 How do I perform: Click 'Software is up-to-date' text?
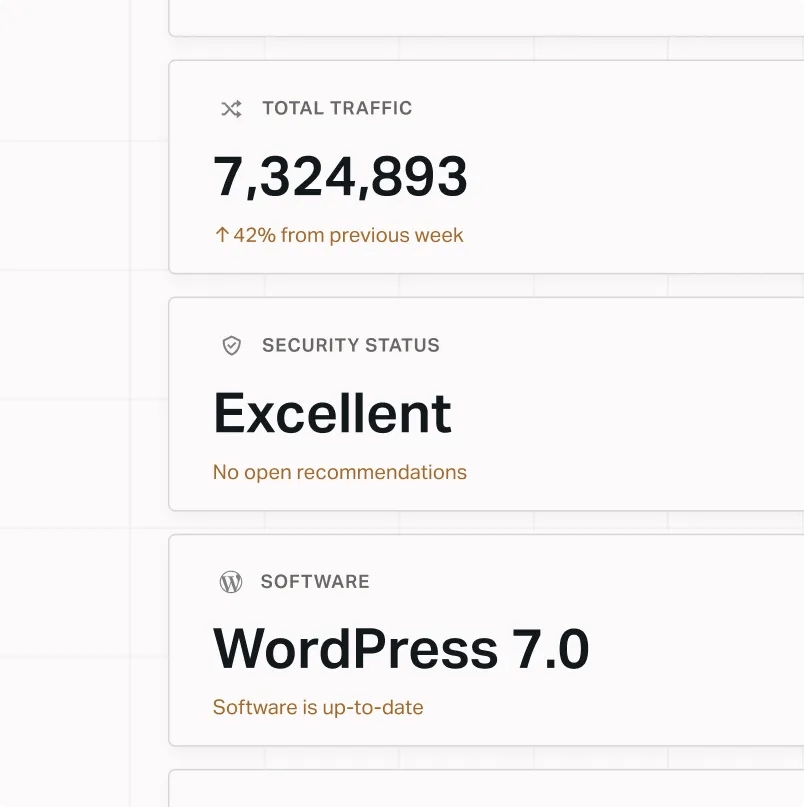click(318, 708)
